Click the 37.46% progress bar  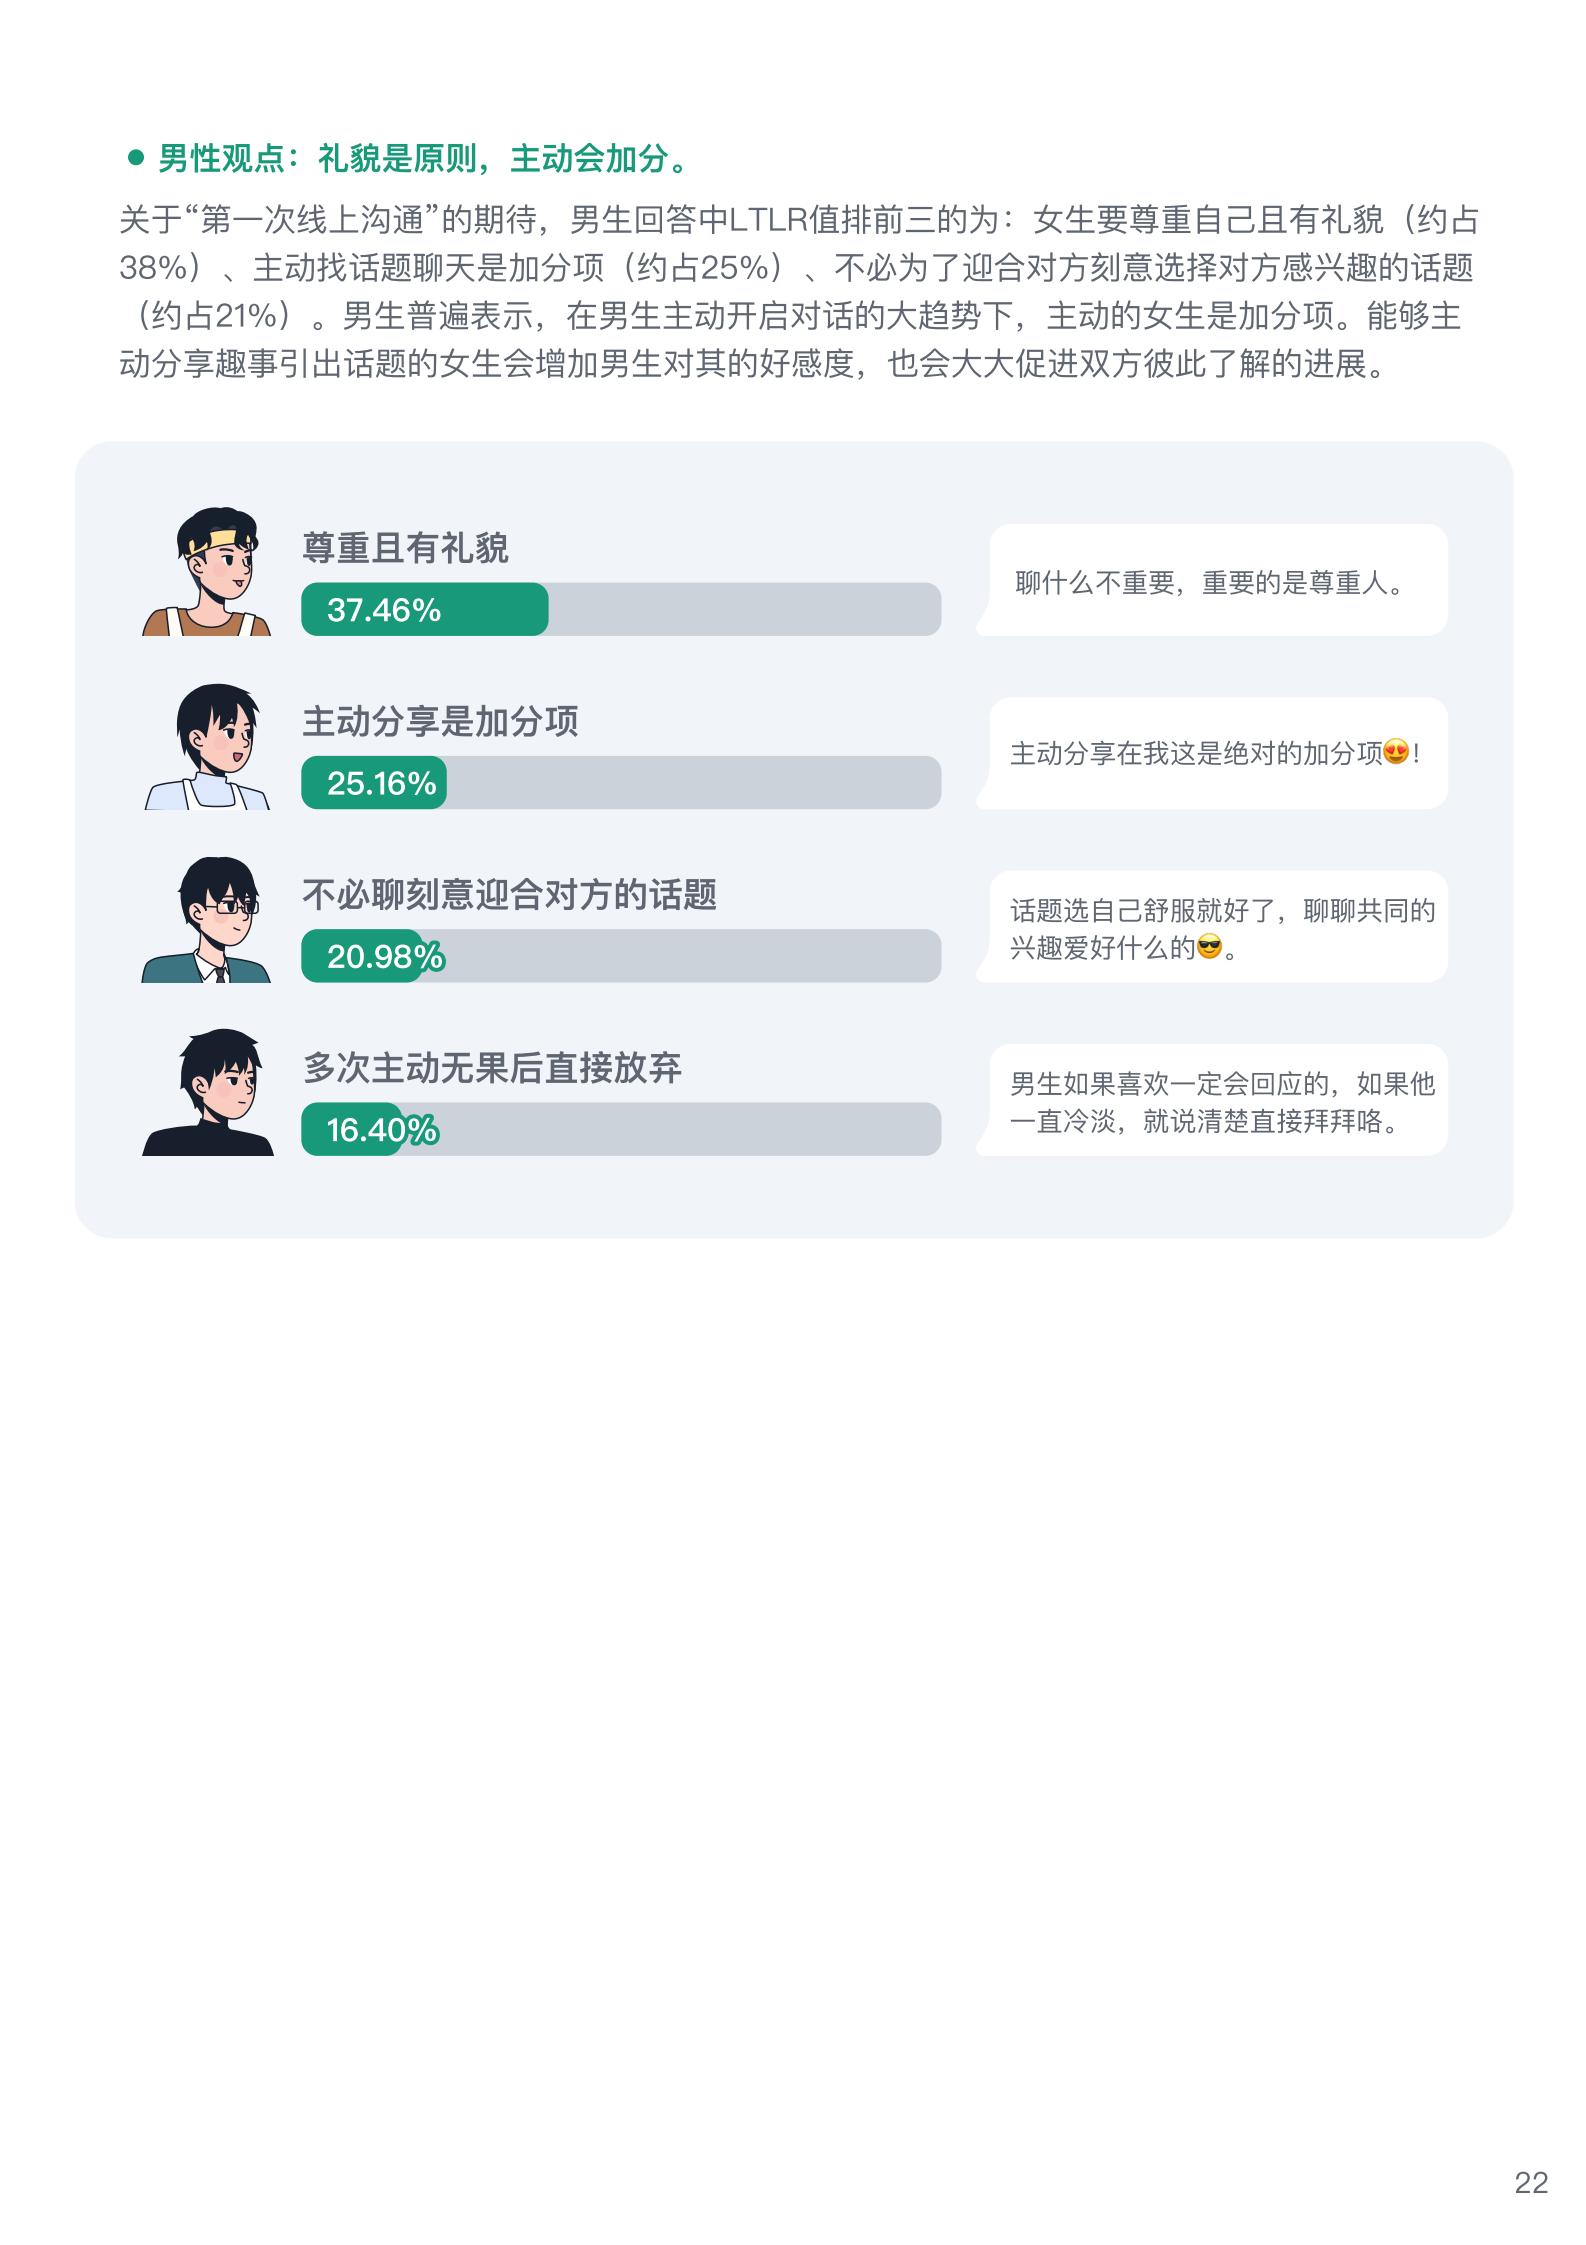click(x=621, y=609)
